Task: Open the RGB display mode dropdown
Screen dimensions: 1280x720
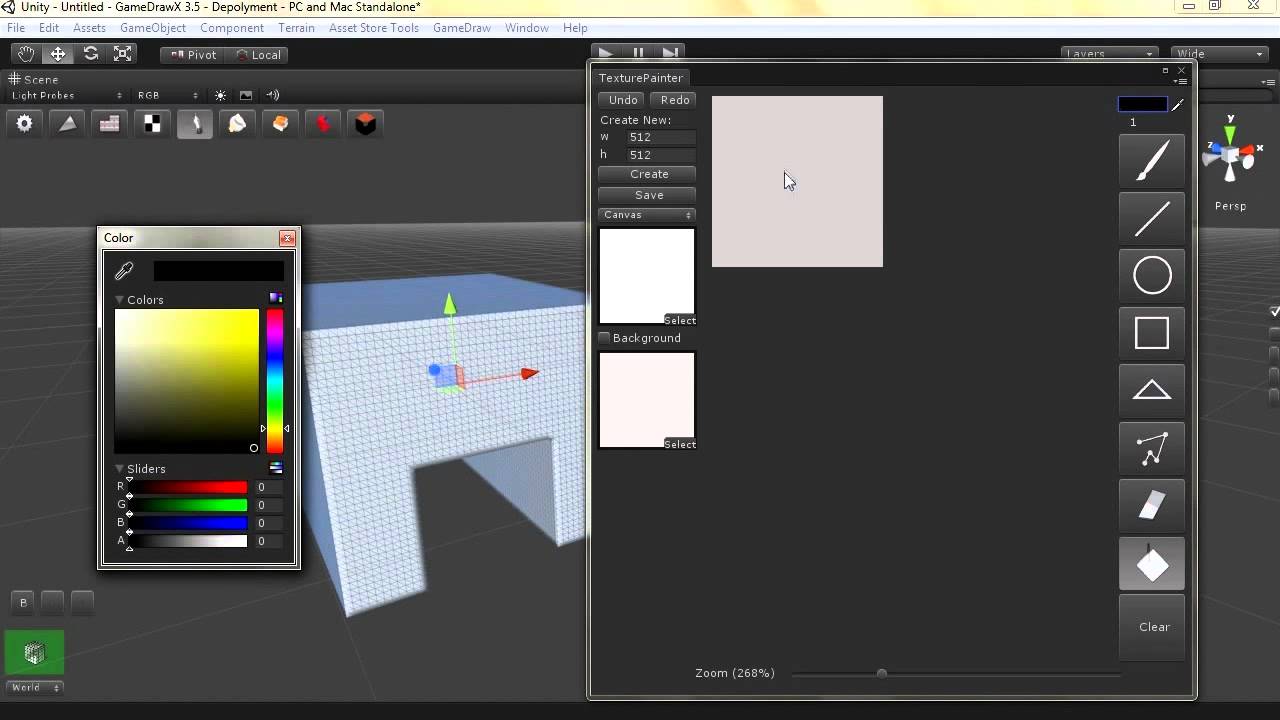Action: click(169, 95)
